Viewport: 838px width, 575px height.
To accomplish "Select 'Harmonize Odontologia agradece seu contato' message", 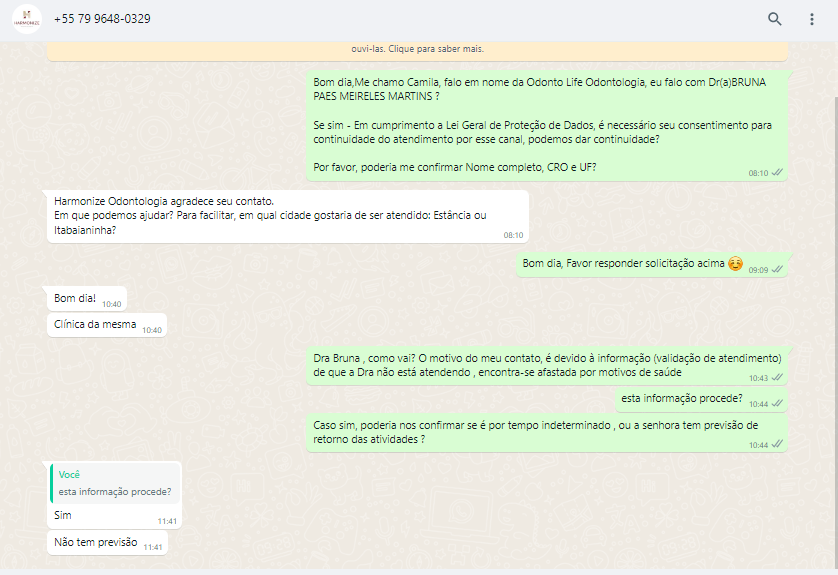I will 288,216.
